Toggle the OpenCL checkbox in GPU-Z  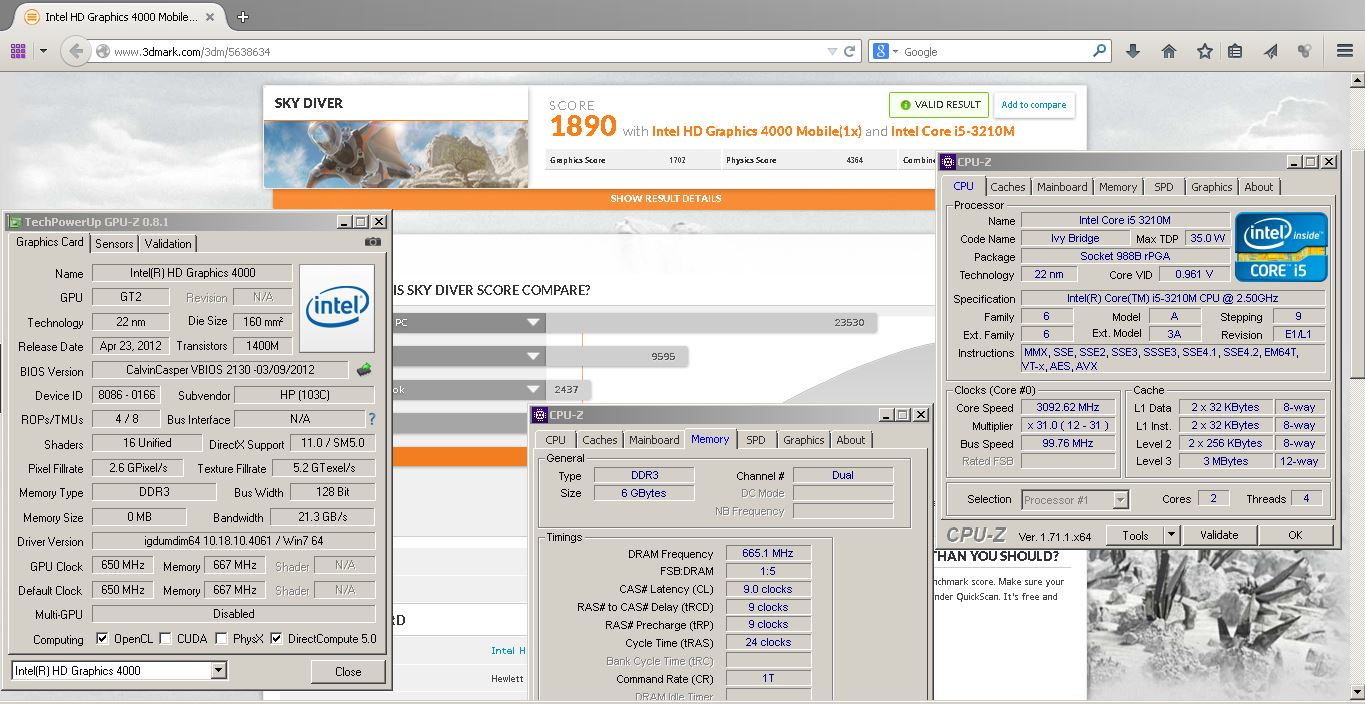pos(102,639)
